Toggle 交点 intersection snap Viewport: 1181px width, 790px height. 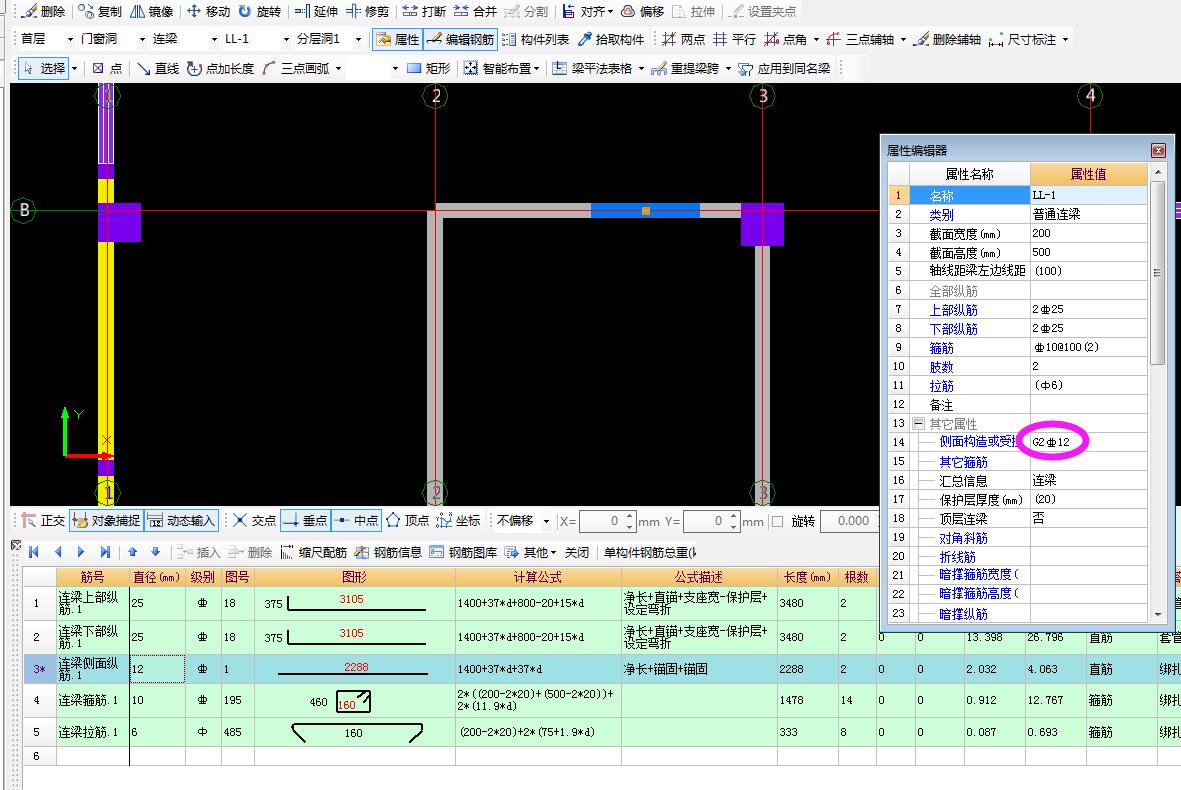coord(254,520)
